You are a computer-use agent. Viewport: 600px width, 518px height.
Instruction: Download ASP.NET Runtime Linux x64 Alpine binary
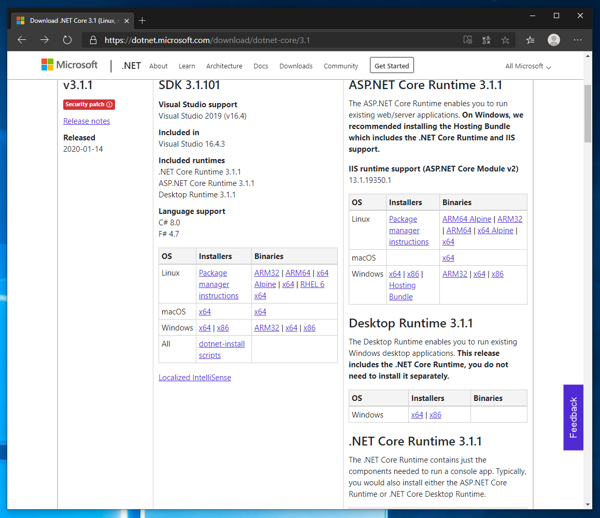click(x=495, y=230)
